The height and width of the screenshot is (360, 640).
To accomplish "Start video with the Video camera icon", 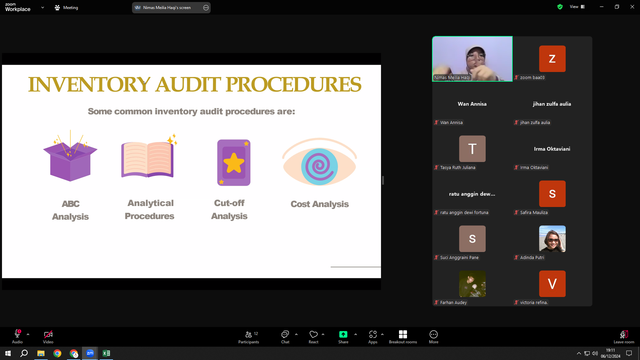I will 48,334.
